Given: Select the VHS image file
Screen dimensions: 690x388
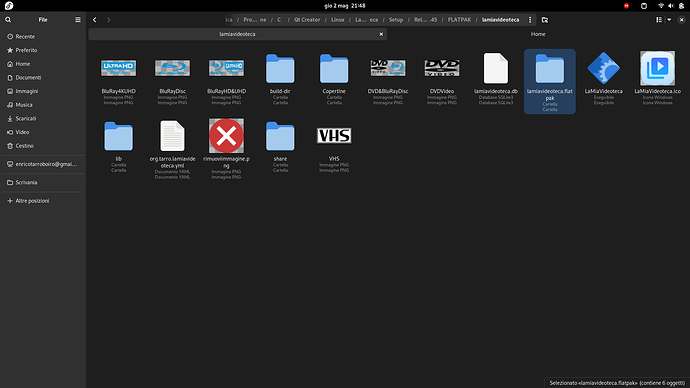Looking at the screenshot, I should [x=334, y=146].
